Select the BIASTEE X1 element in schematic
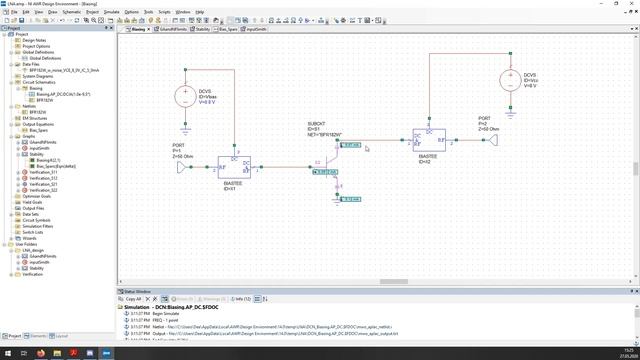The height and width of the screenshot is (360, 640). pos(234,167)
